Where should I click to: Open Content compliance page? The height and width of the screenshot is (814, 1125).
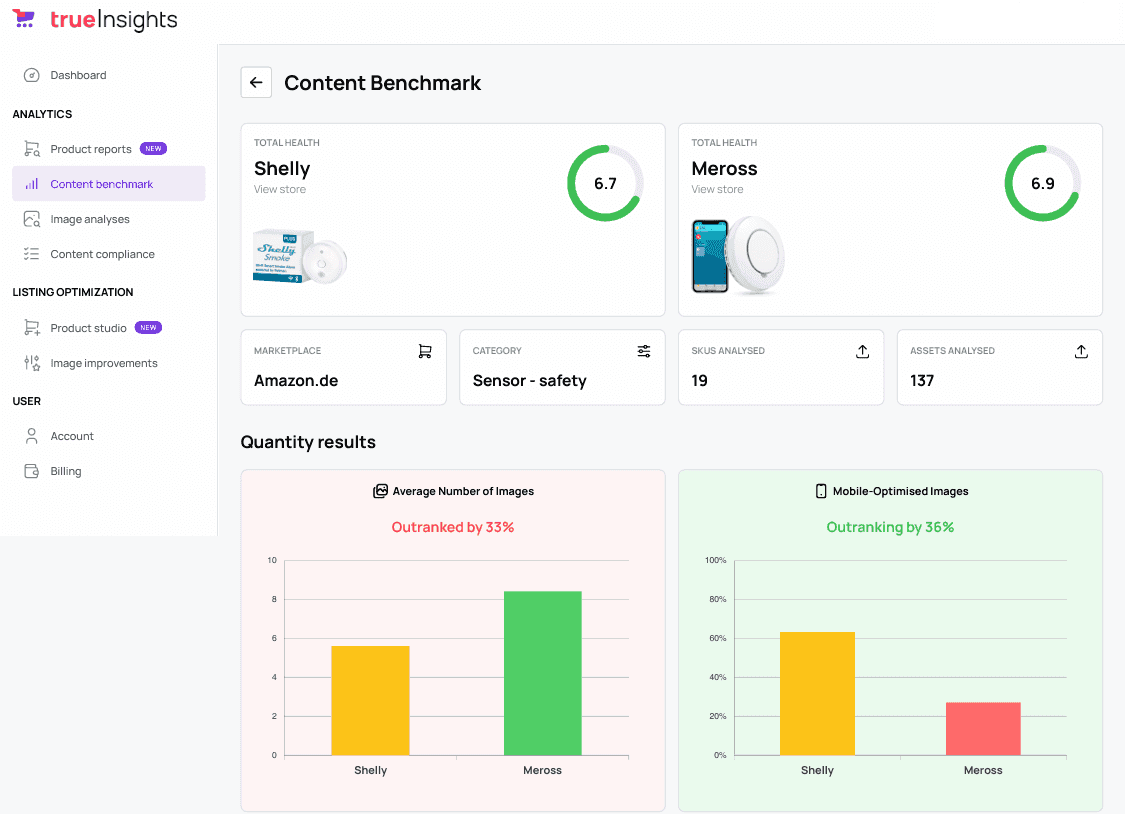(109, 254)
